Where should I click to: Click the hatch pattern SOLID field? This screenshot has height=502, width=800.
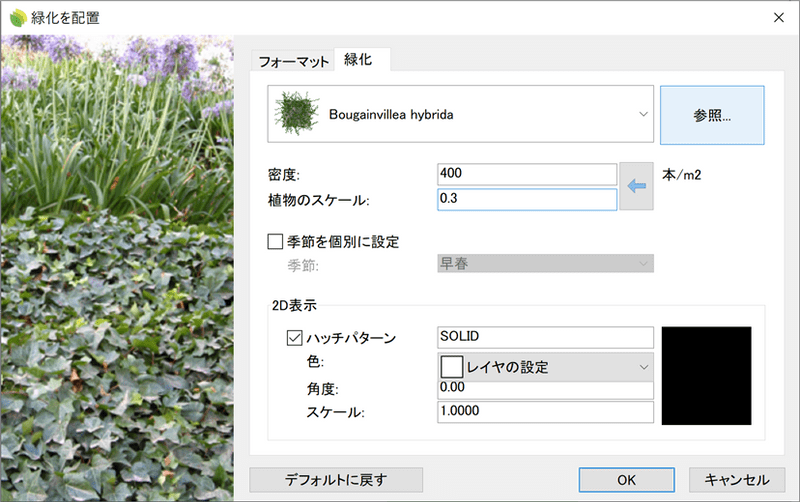point(545,337)
